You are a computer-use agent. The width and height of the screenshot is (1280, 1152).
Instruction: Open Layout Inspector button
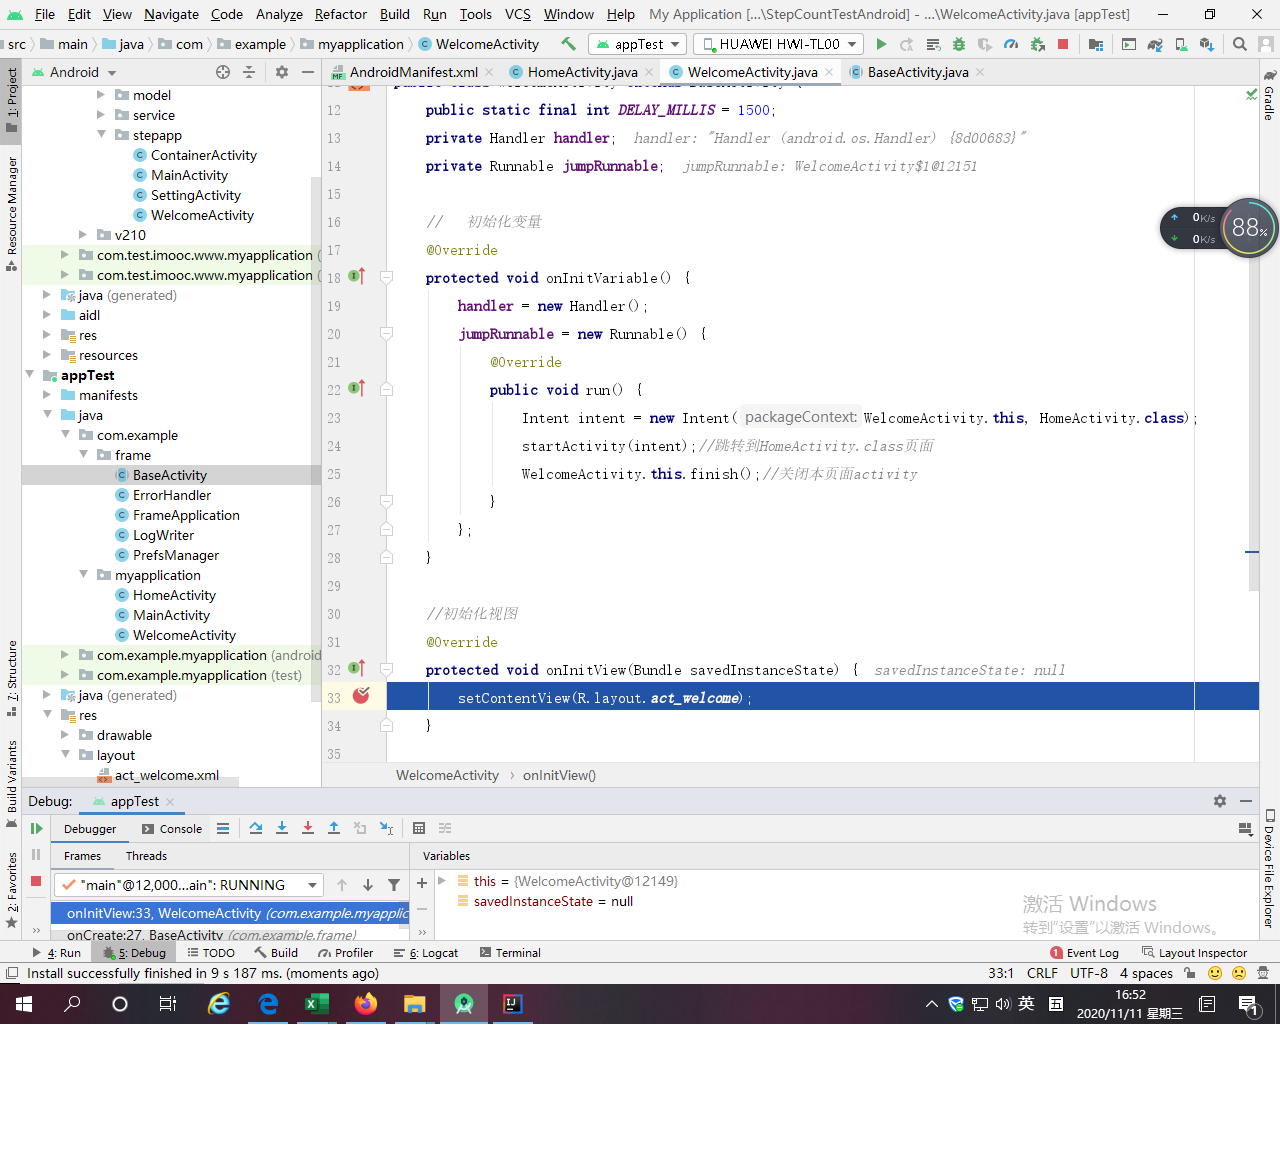click(x=1194, y=953)
